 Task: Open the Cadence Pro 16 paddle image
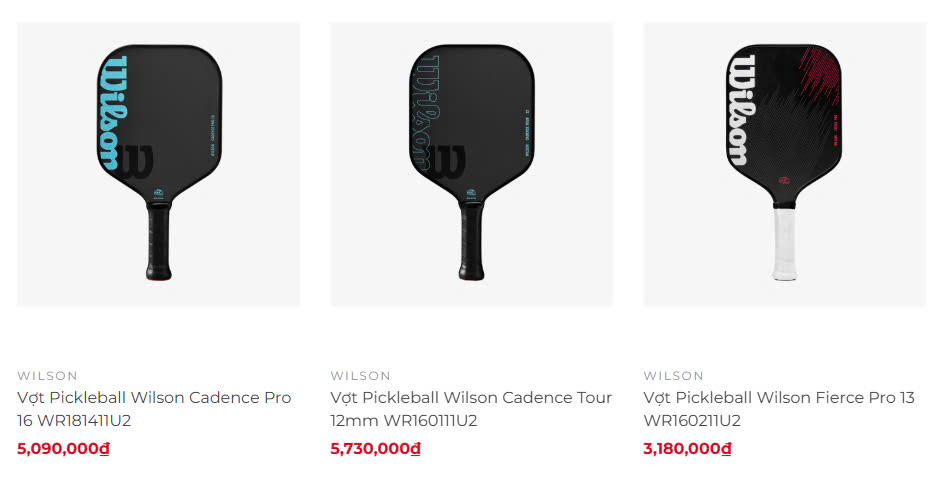(x=158, y=164)
